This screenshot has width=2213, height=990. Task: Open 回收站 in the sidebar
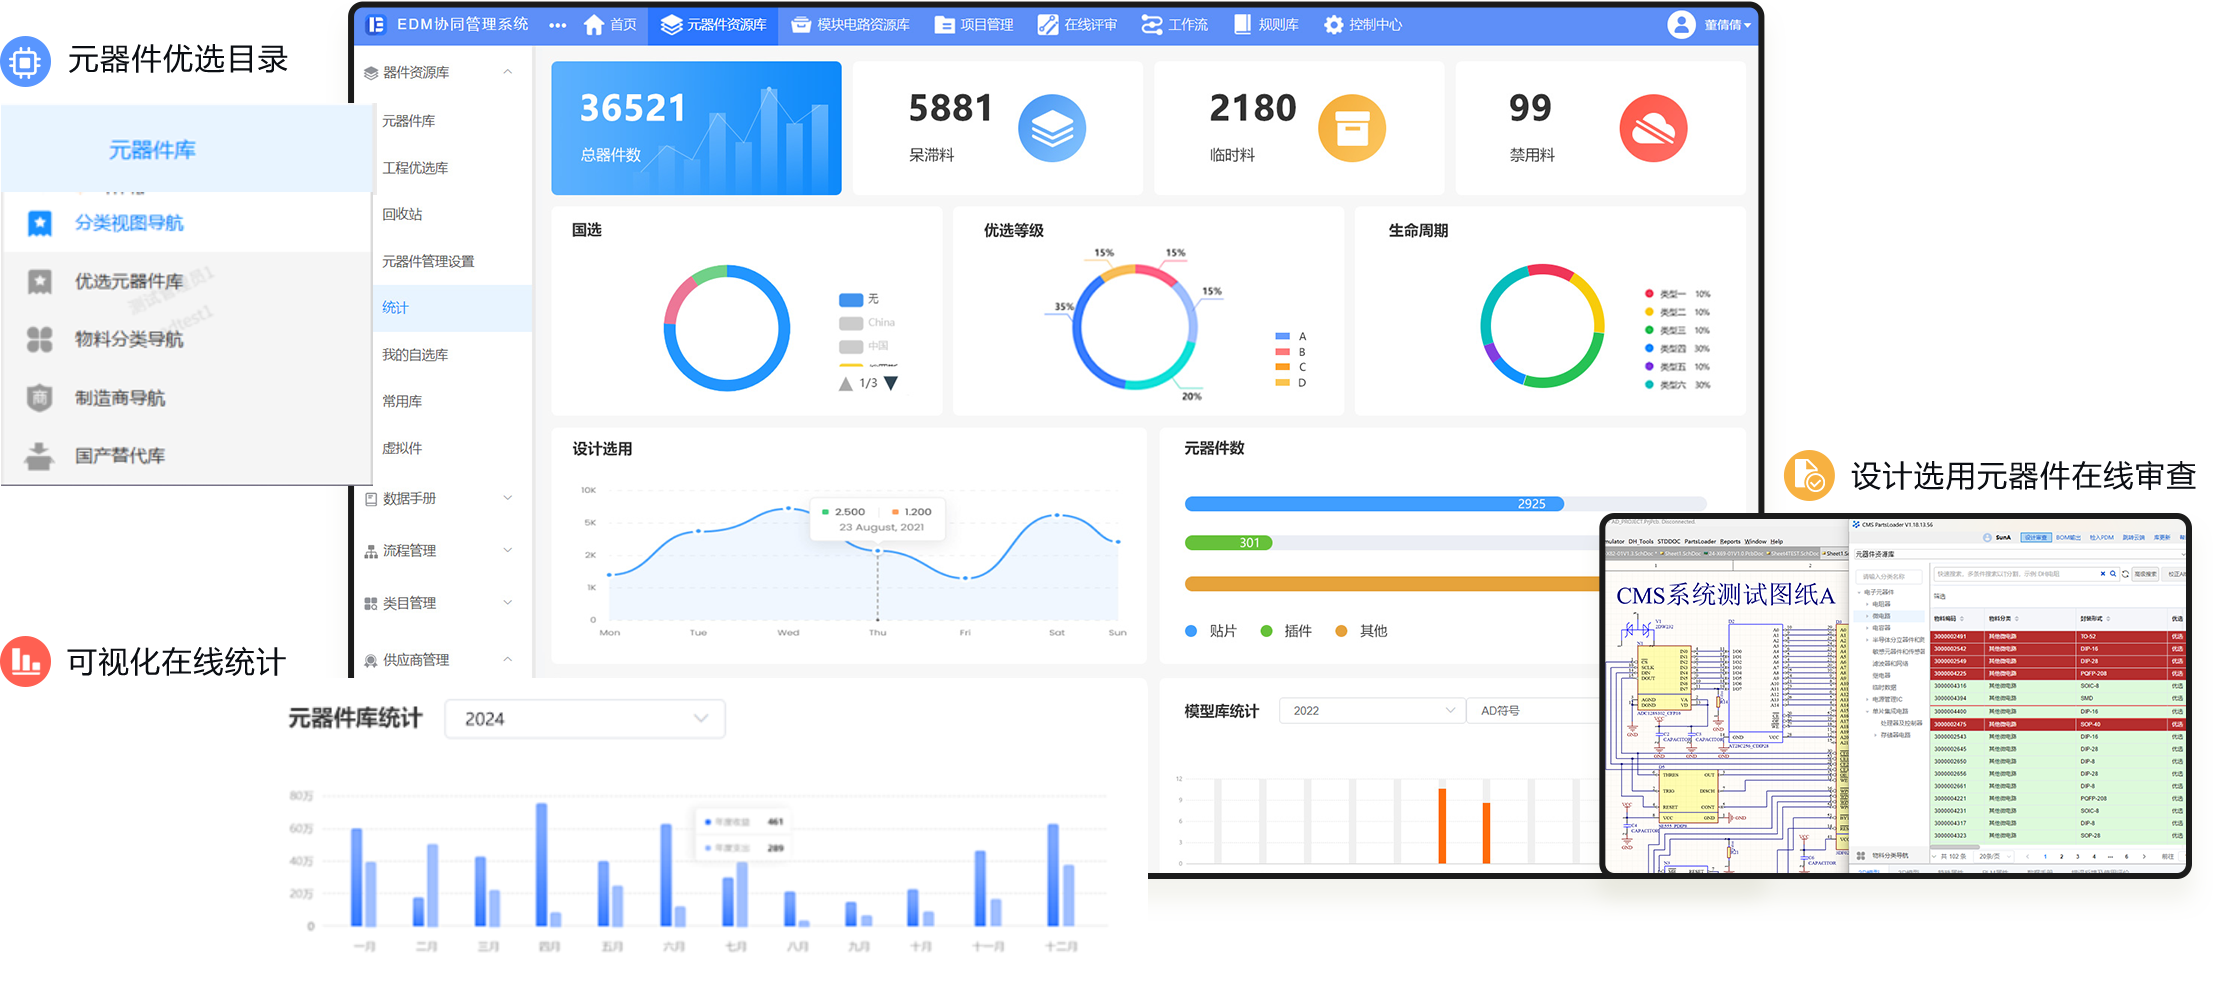[402, 214]
